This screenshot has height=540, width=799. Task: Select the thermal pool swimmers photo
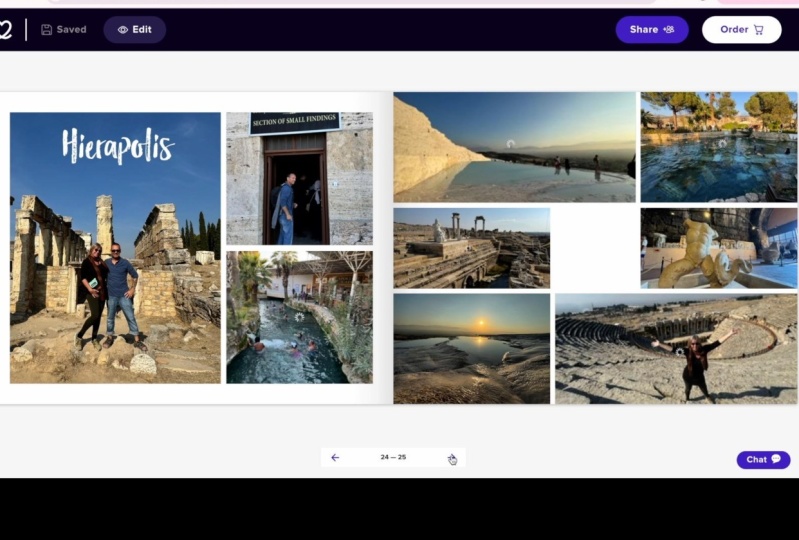click(x=300, y=317)
